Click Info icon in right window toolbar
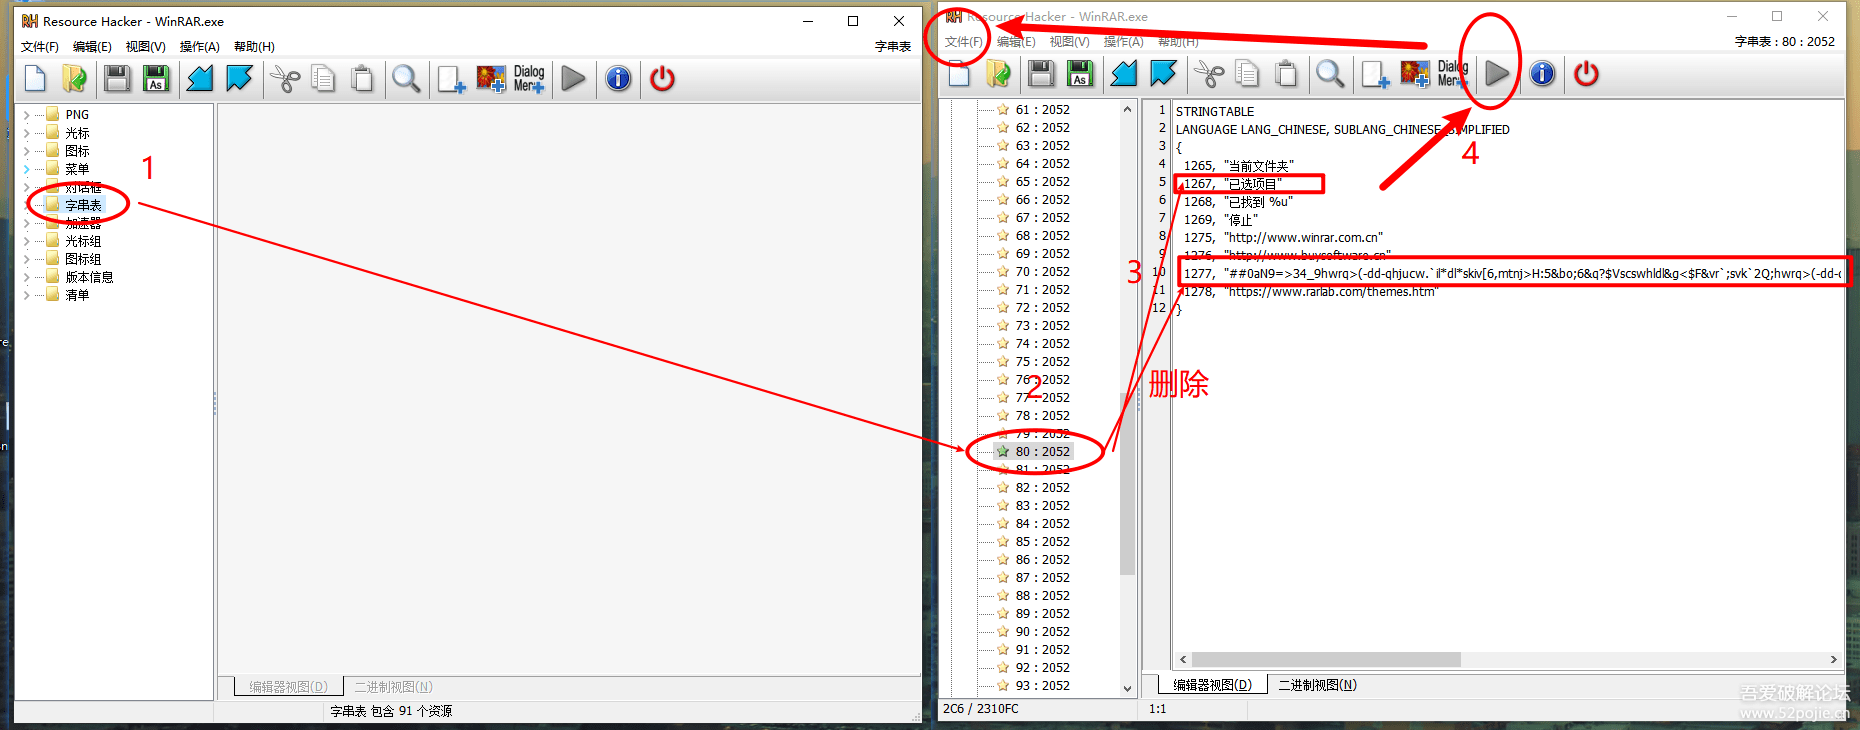This screenshot has height=730, width=1860. click(x=1542, y=73)
